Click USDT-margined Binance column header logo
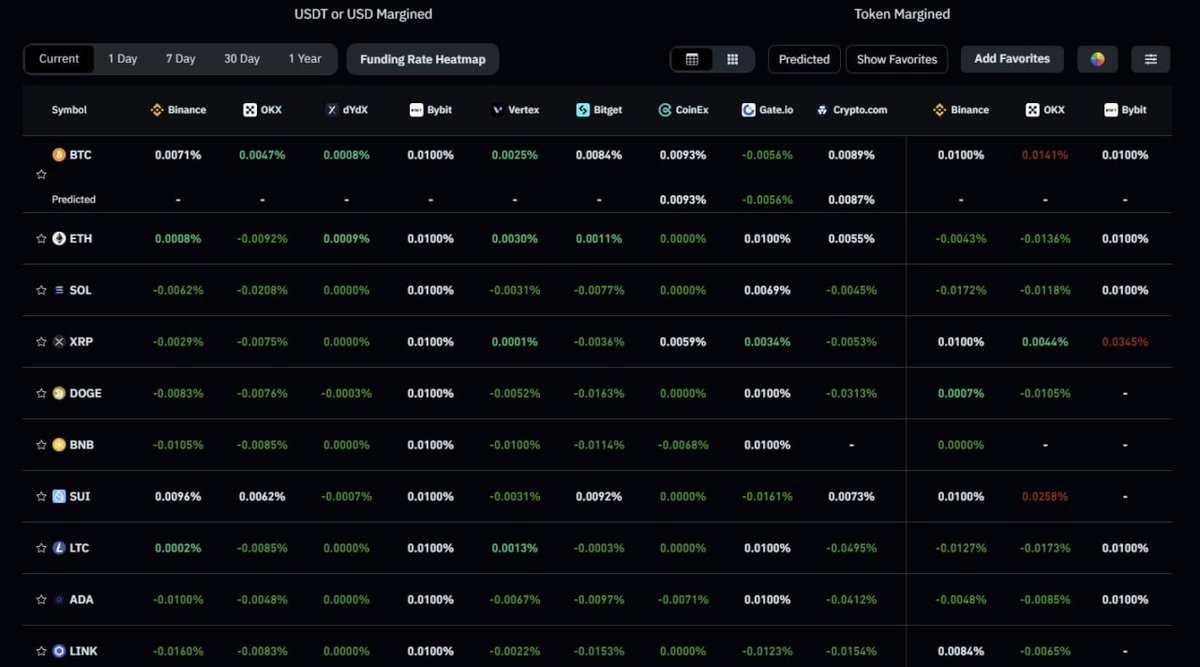This screenshot has height=667, width=1200. [157, 110]
